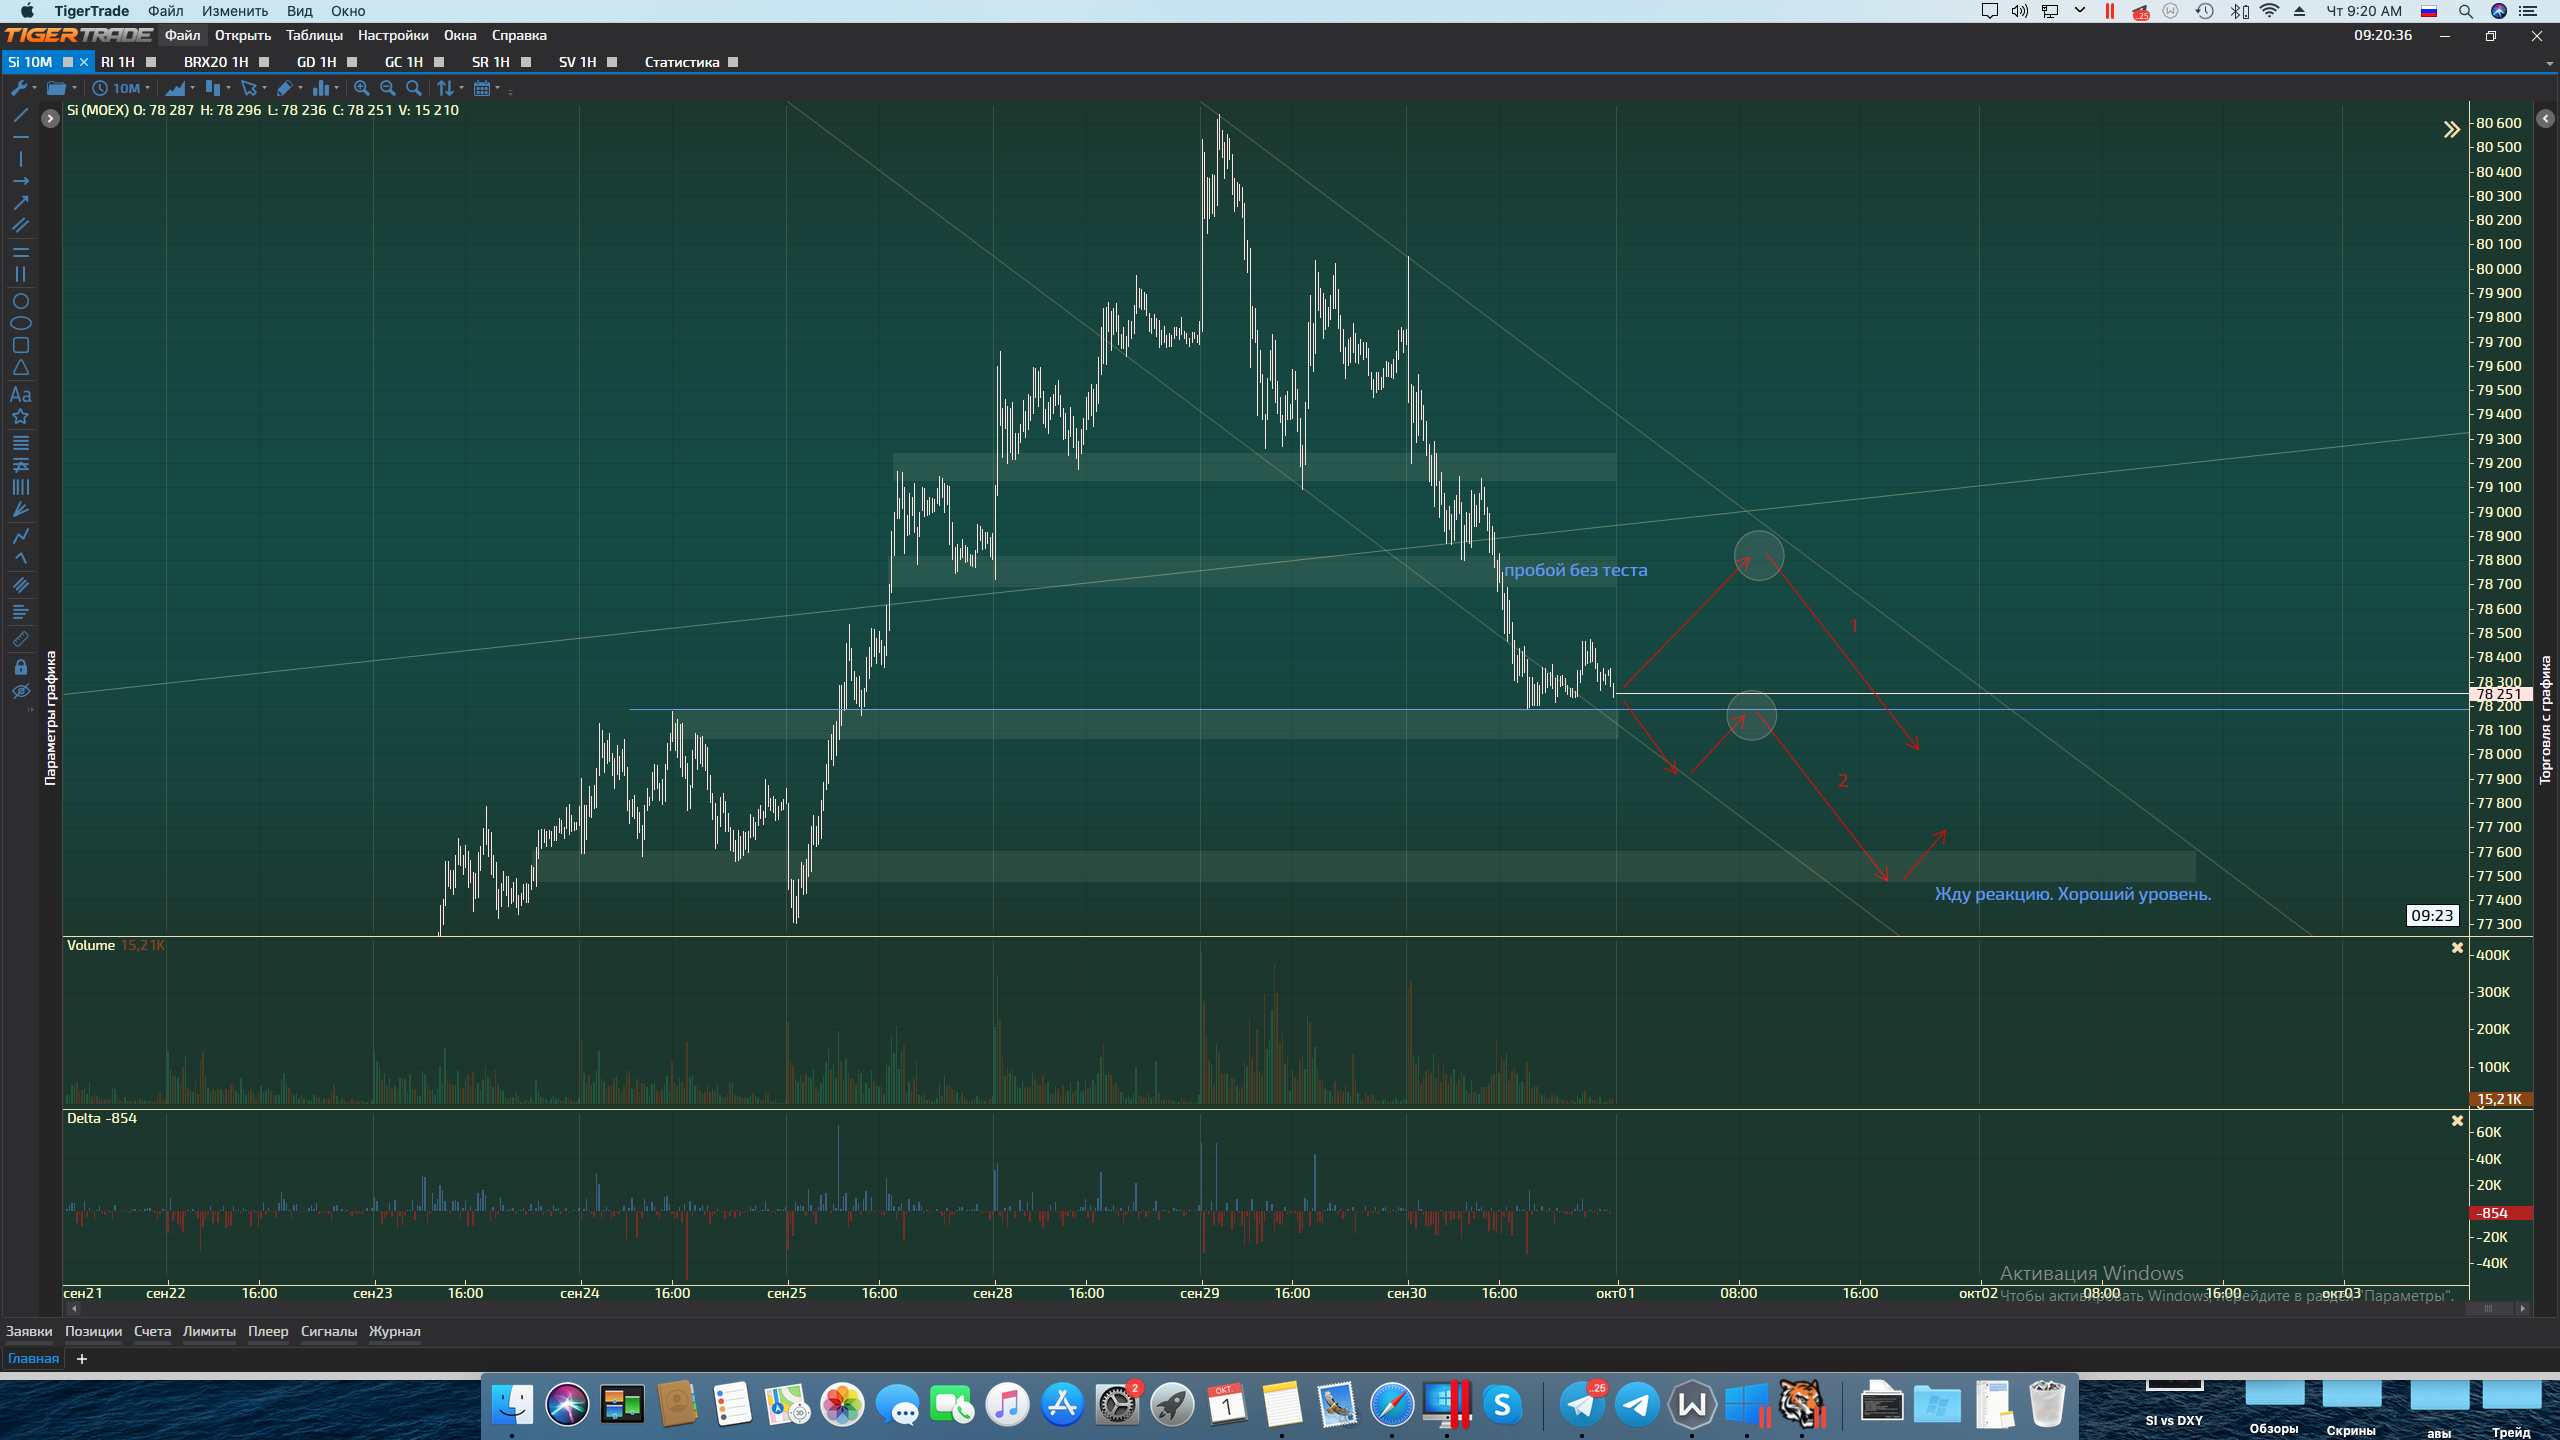Open the Заявки panel

(x=29, y=1331)
